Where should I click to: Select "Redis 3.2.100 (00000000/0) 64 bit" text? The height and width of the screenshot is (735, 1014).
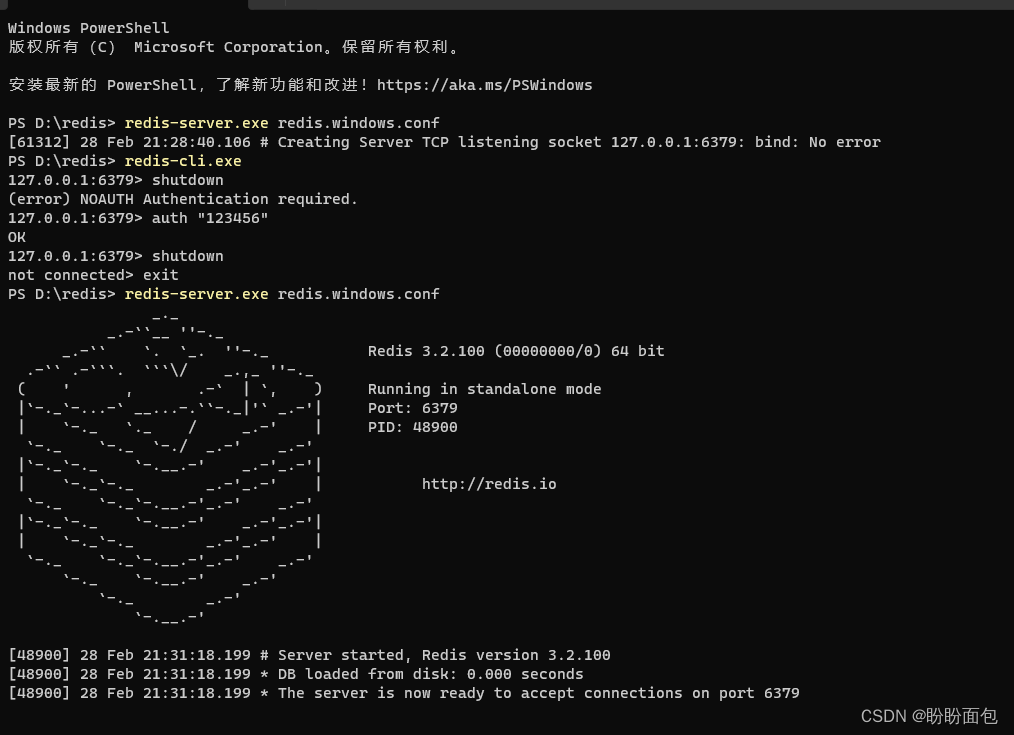point(516,351)
